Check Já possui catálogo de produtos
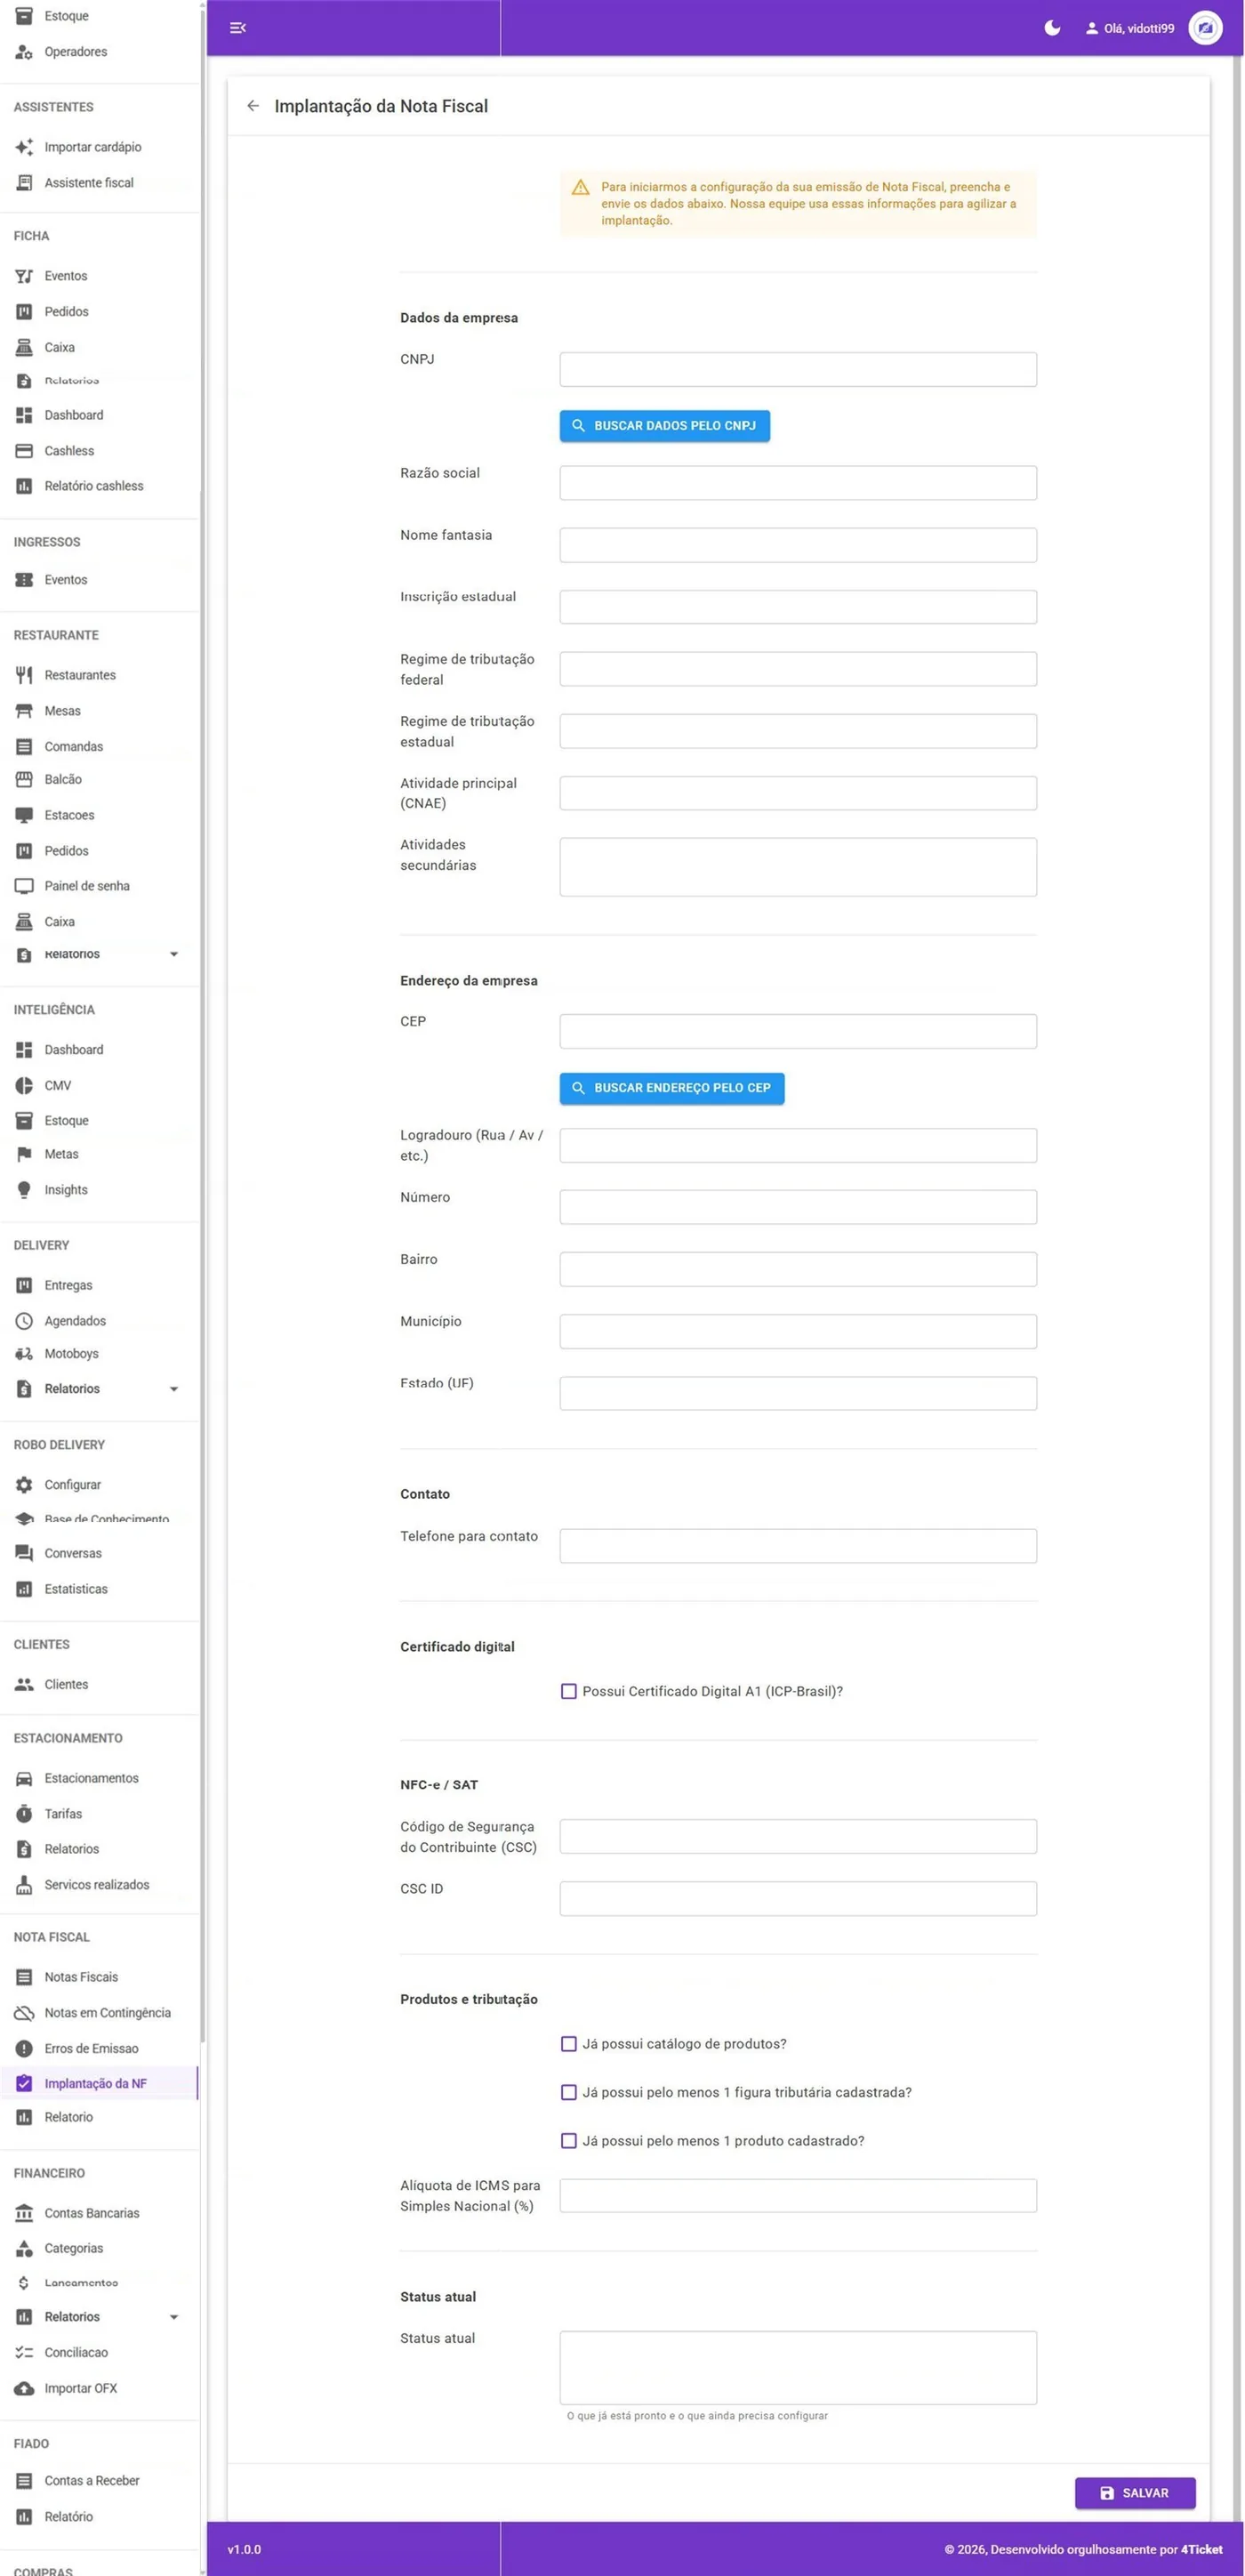Viewport: 1245px width, 2576px height. click(x=569, y=2044)
